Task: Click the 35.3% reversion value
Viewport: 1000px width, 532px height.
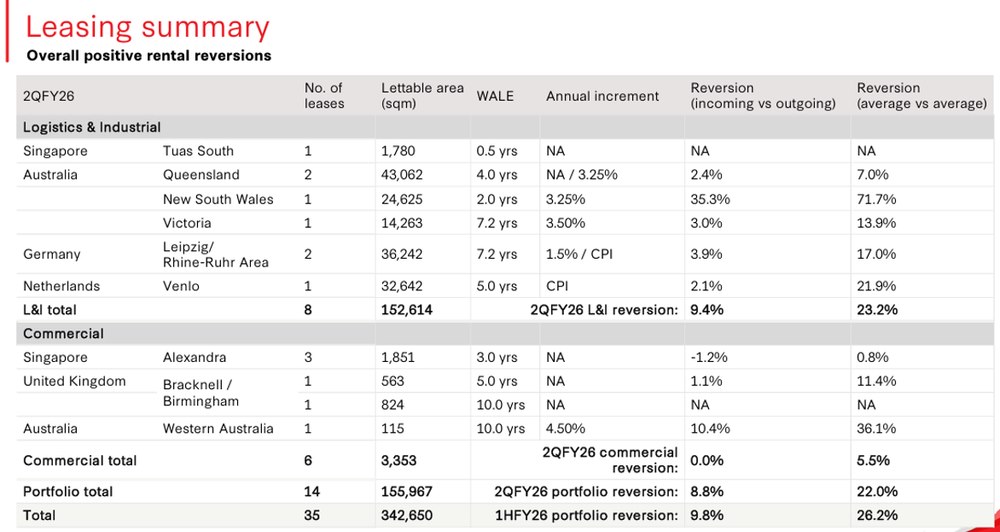Action: [710, 199]
